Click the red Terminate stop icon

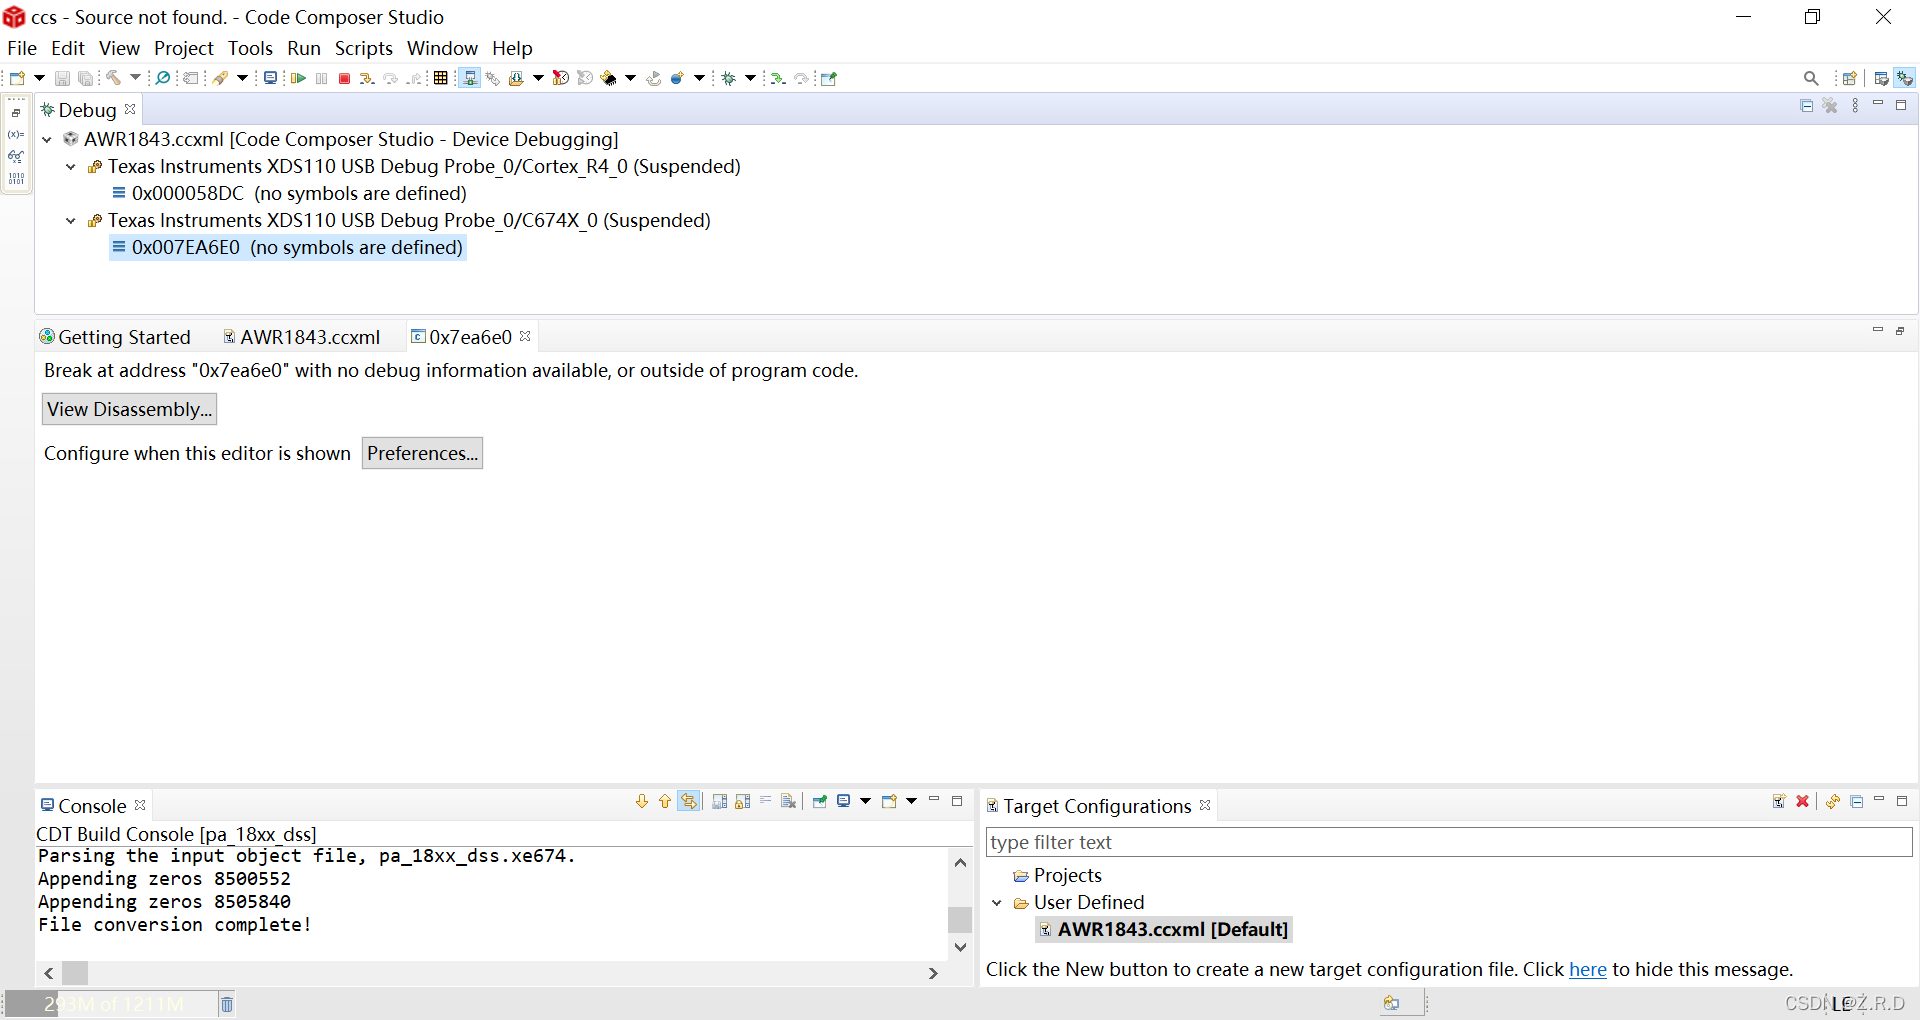344,78
